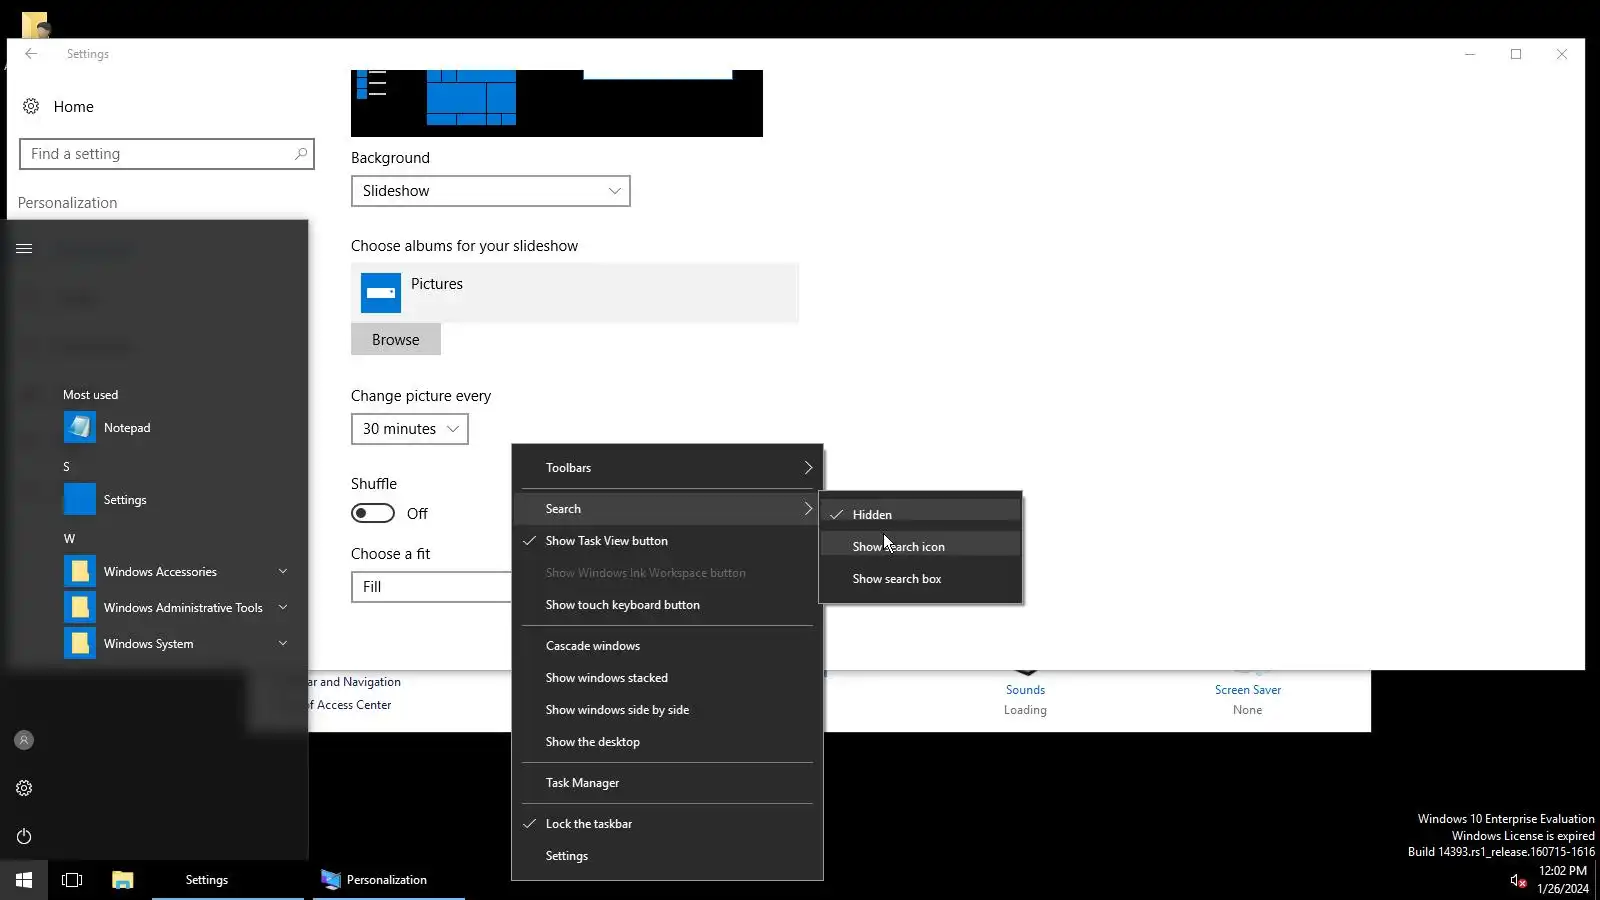Image resolution: width=1600 pixels, height=900 pixels.
Task: Click the Settings gear in Start sidebar
Action: [24, 788]
